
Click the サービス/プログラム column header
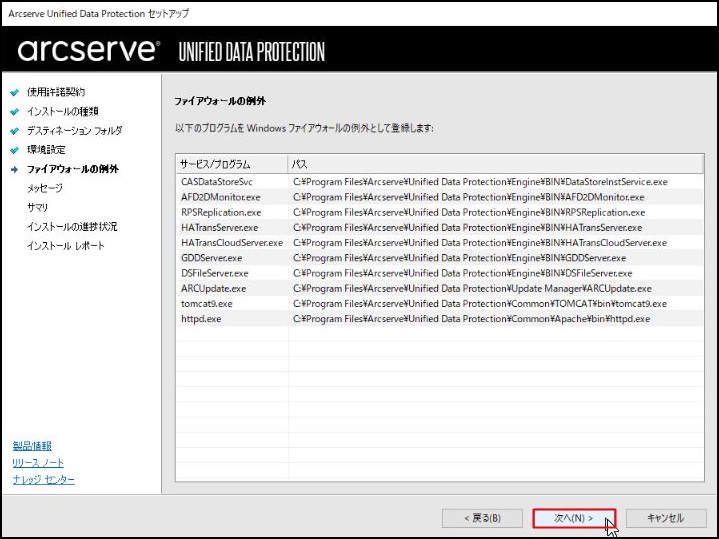click(x=232, y=164)
